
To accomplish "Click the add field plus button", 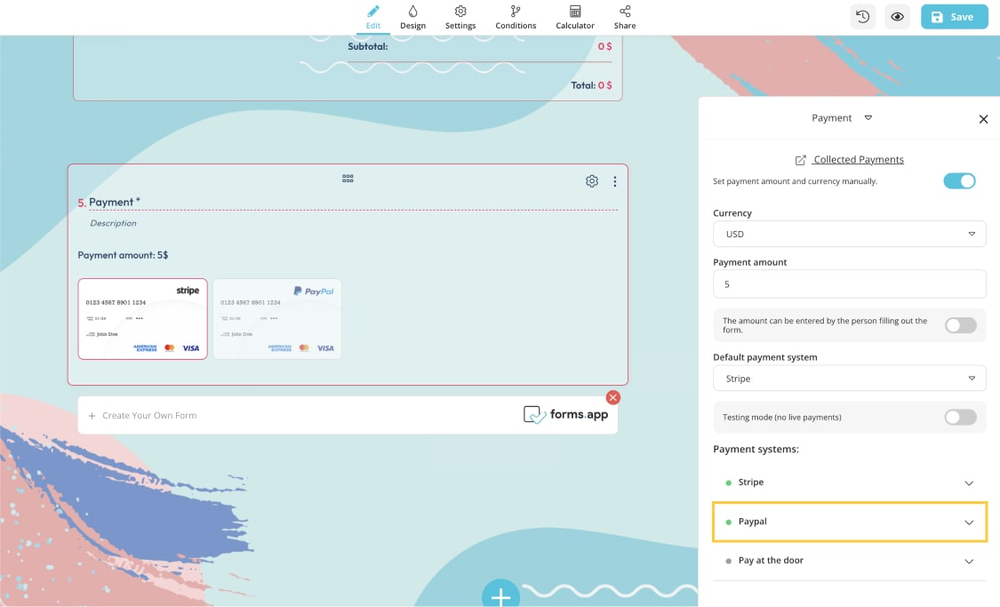I will [x=501, y=596].
